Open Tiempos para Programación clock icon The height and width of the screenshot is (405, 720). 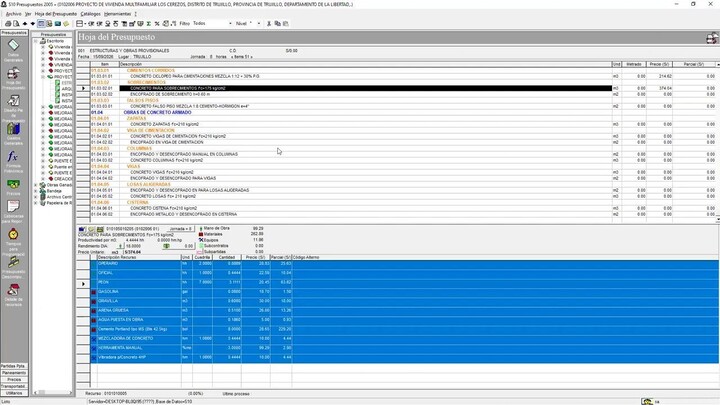pos(13,242)
